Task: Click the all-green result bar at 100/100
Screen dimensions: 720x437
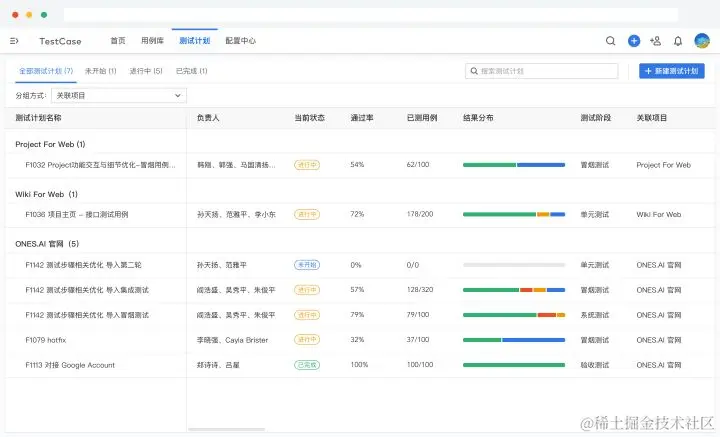Action: pos(514,365)
